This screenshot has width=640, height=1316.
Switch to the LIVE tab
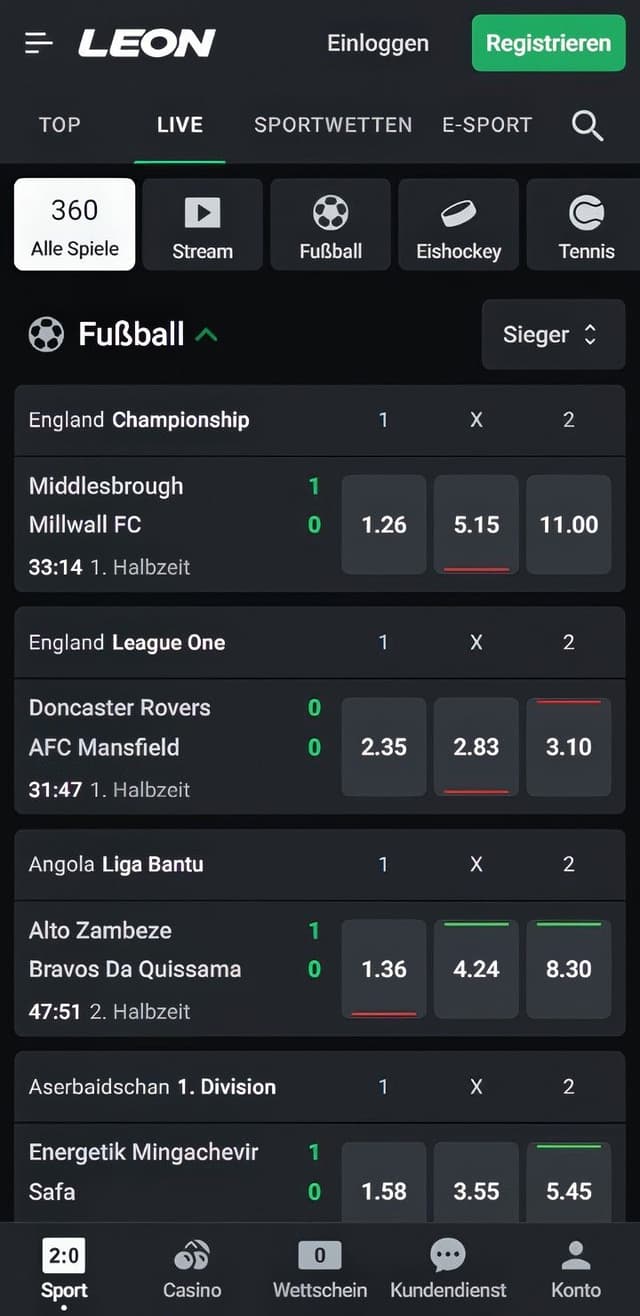click(179, 125)
